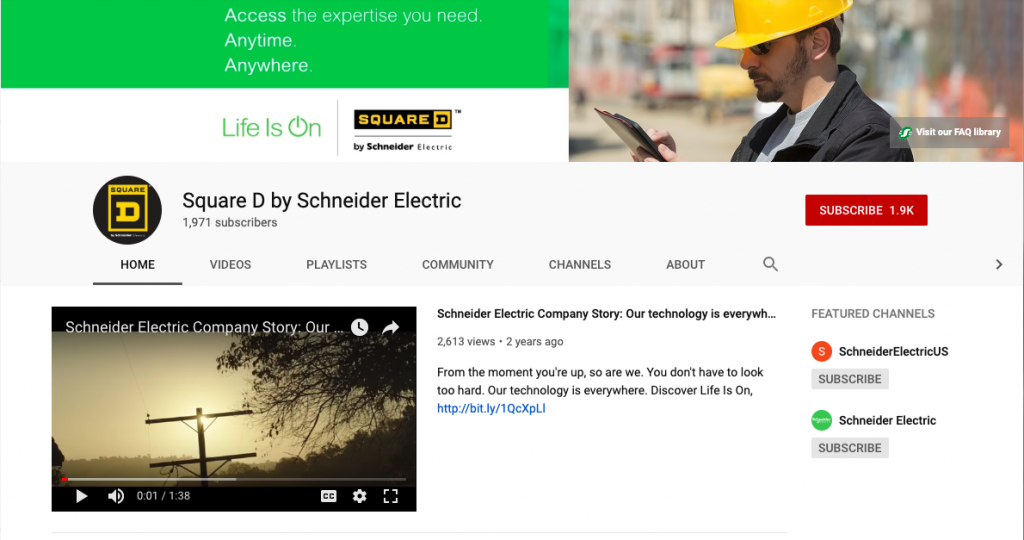Open the channel search magnifier icon
1024x540 pixels.
click(x=771, y=264)
